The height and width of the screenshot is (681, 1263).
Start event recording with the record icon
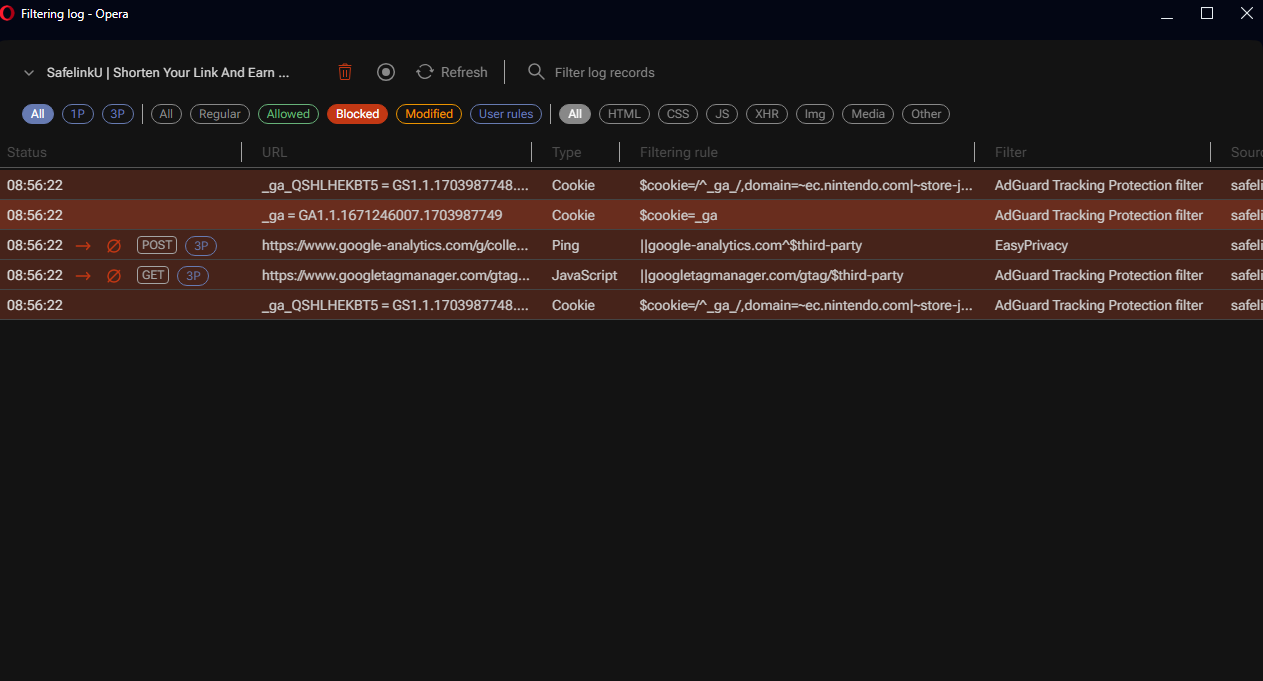tap(386, 71)
